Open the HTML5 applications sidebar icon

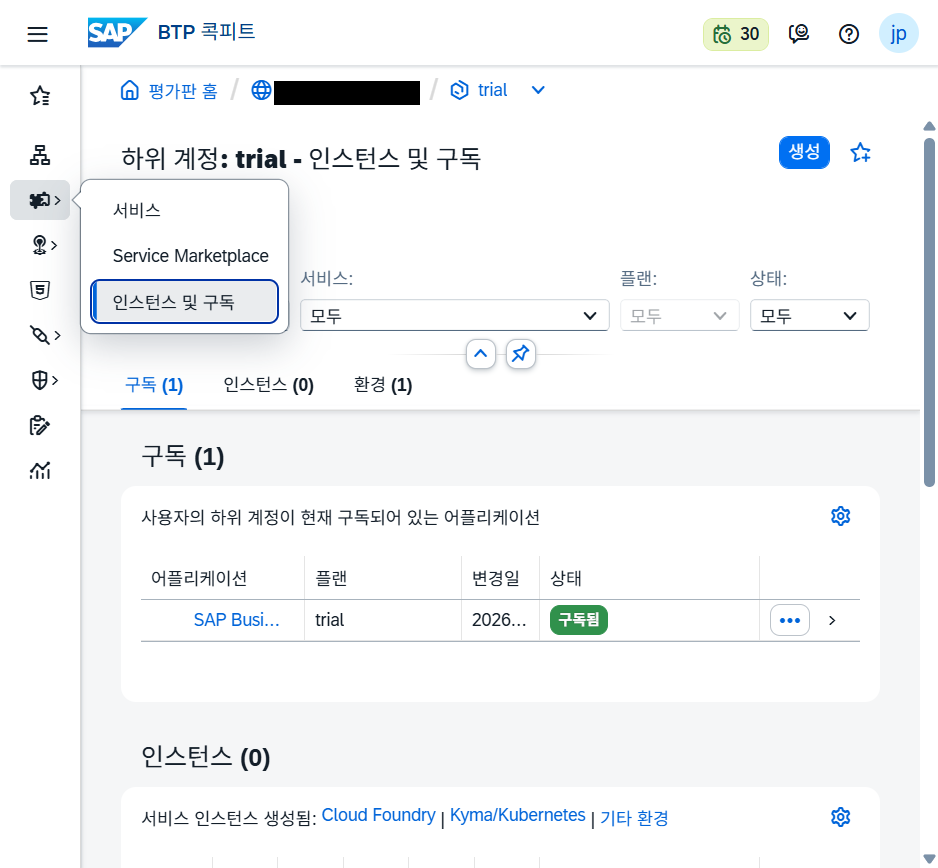(x=40, y=290)
